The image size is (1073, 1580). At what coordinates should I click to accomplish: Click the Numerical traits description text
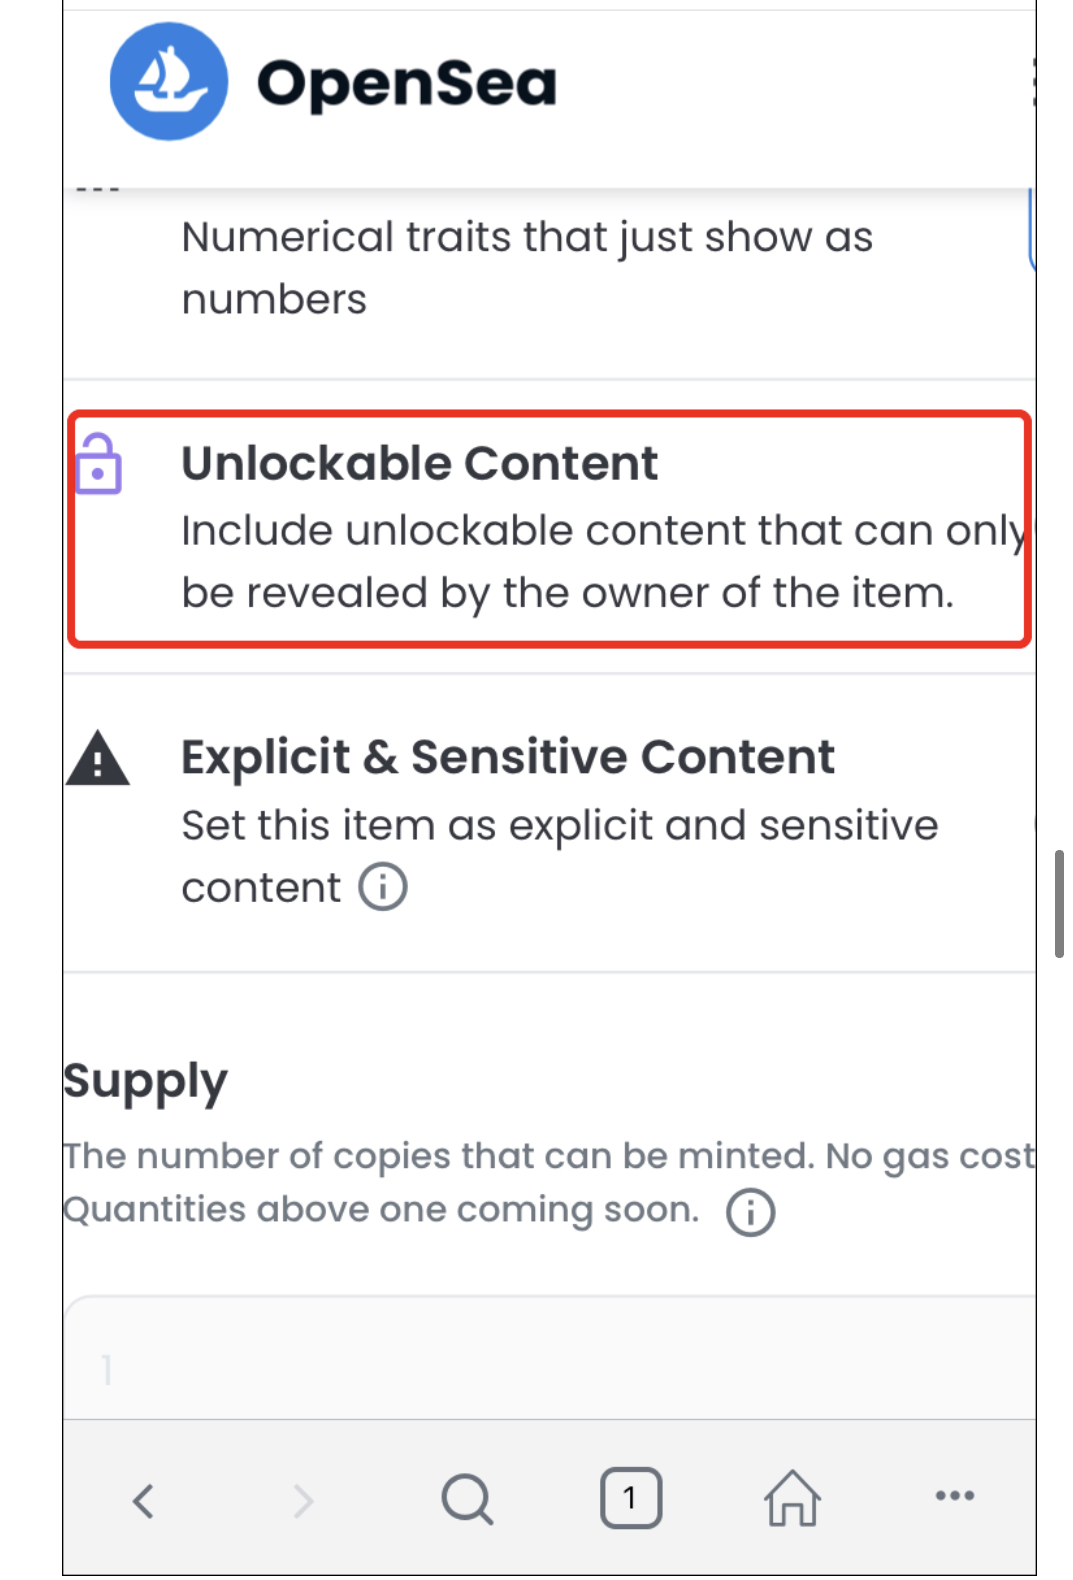tap(527, 268)
